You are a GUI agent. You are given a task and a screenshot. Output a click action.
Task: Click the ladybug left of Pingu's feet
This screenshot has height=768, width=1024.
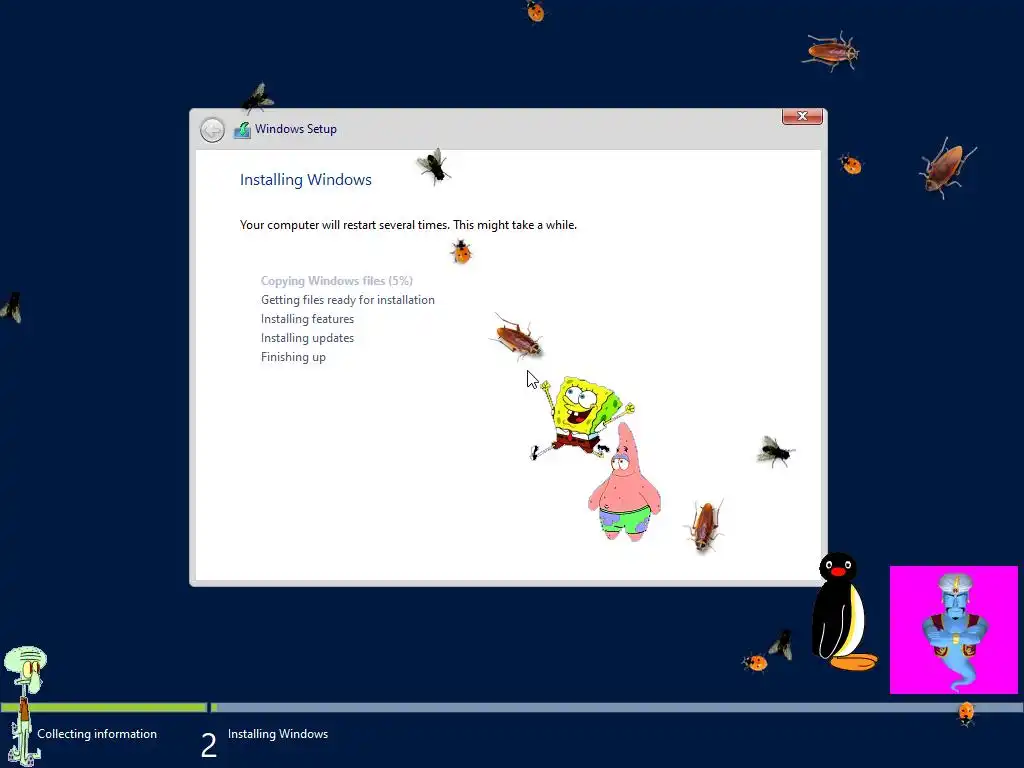point(755,662)
